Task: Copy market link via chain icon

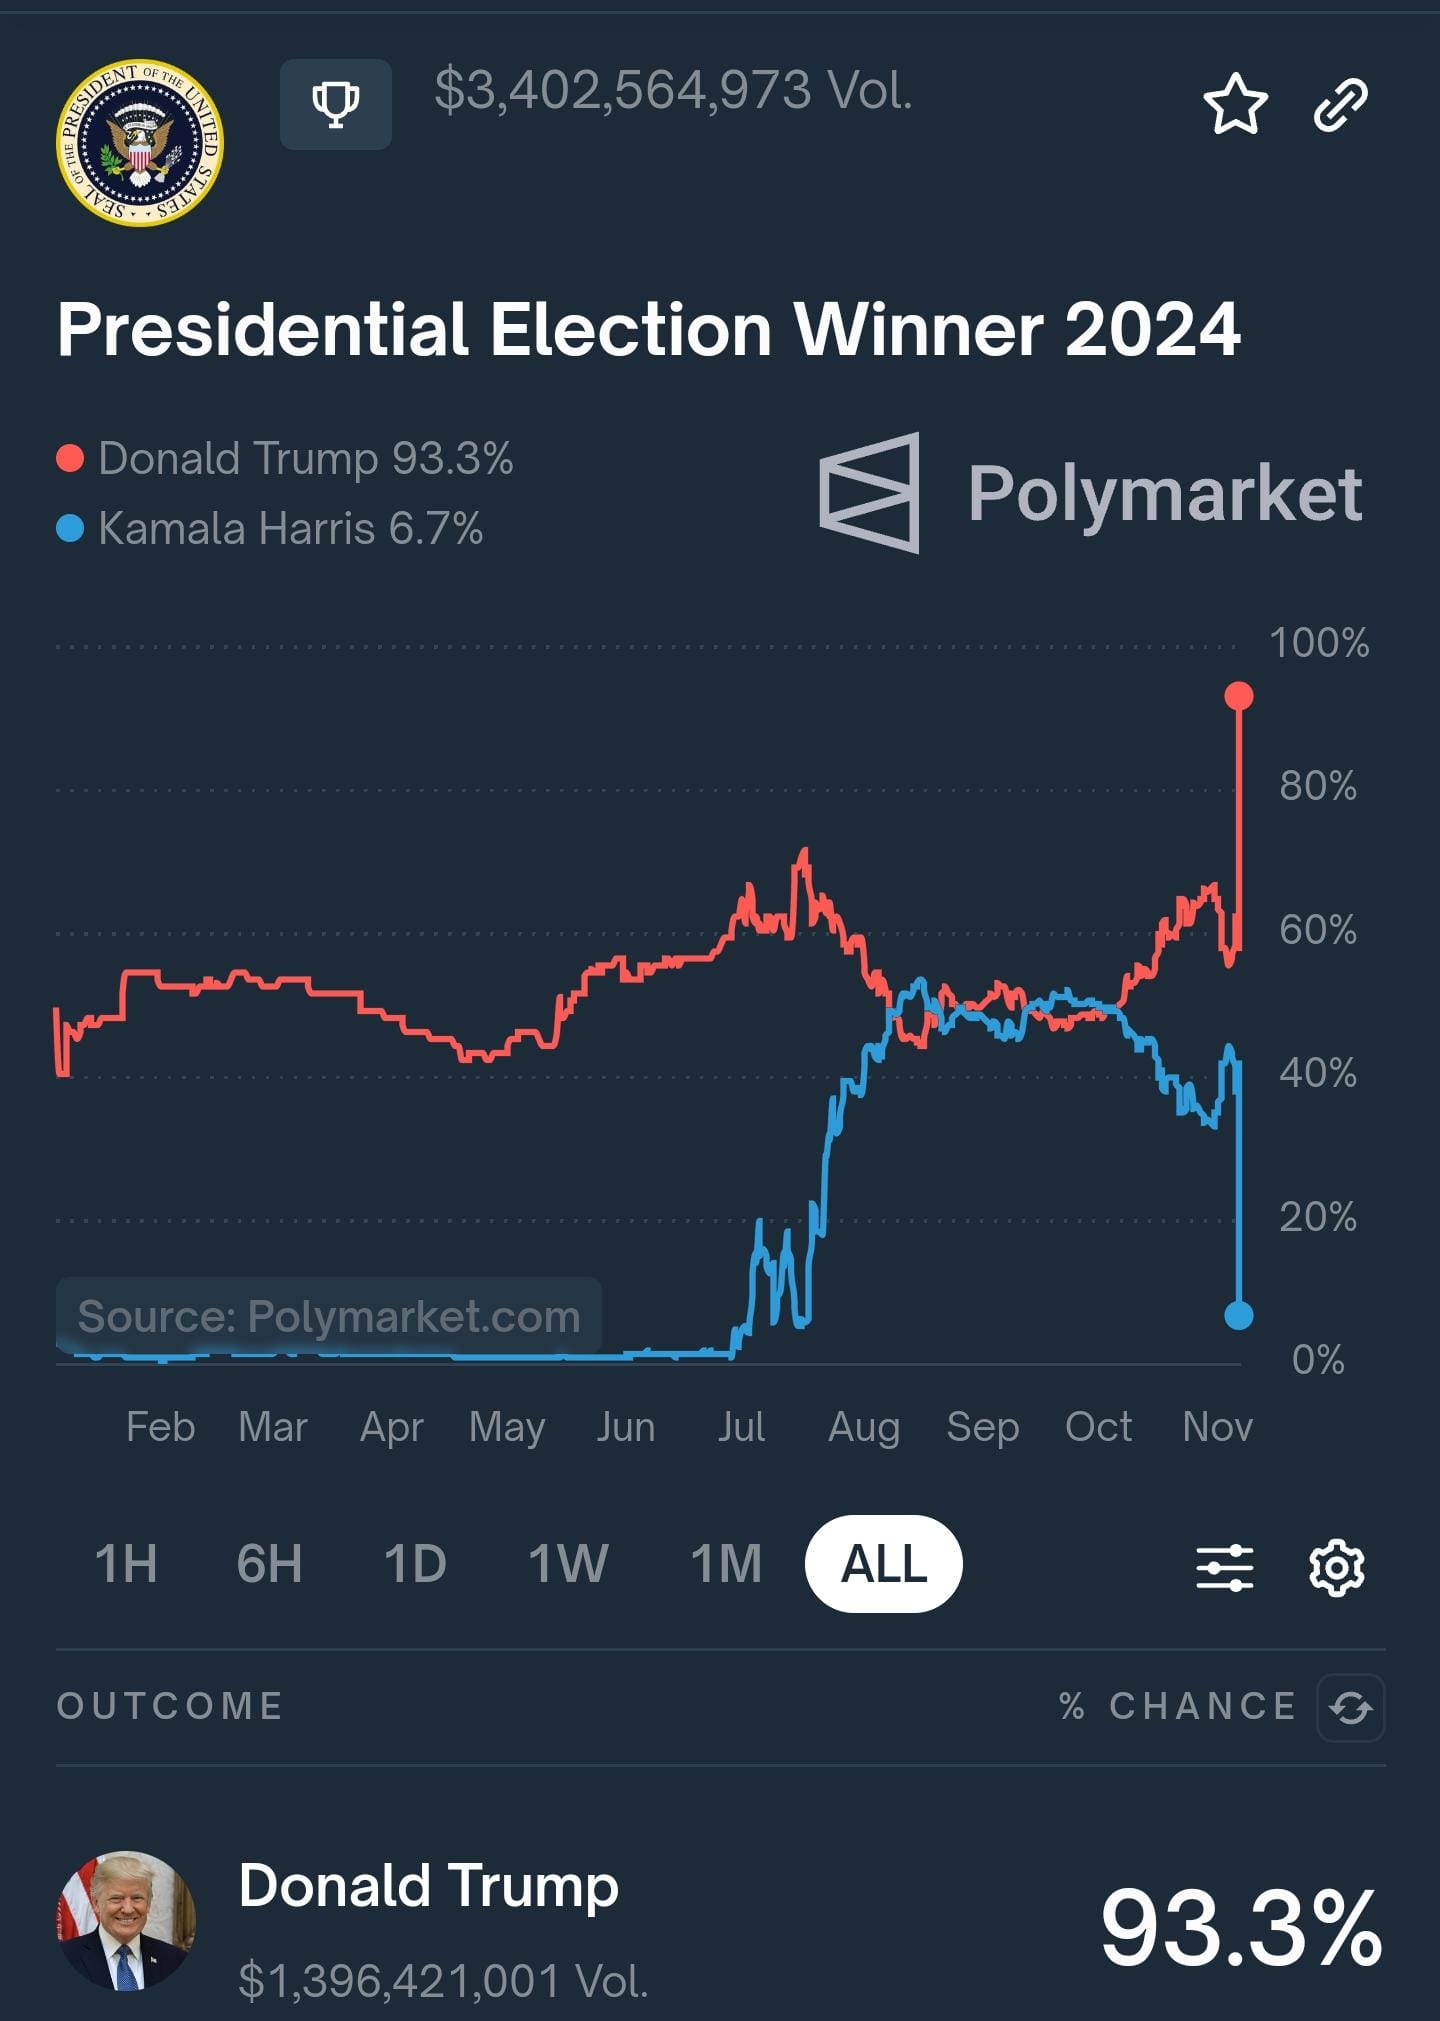Action: pos(1340,104)
